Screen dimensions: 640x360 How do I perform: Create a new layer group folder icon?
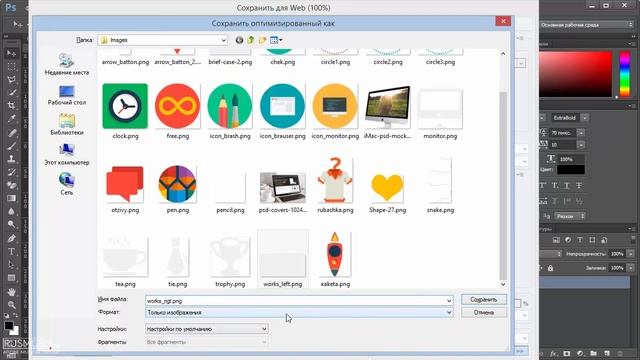pyautogui.click(x=593, y=353)
